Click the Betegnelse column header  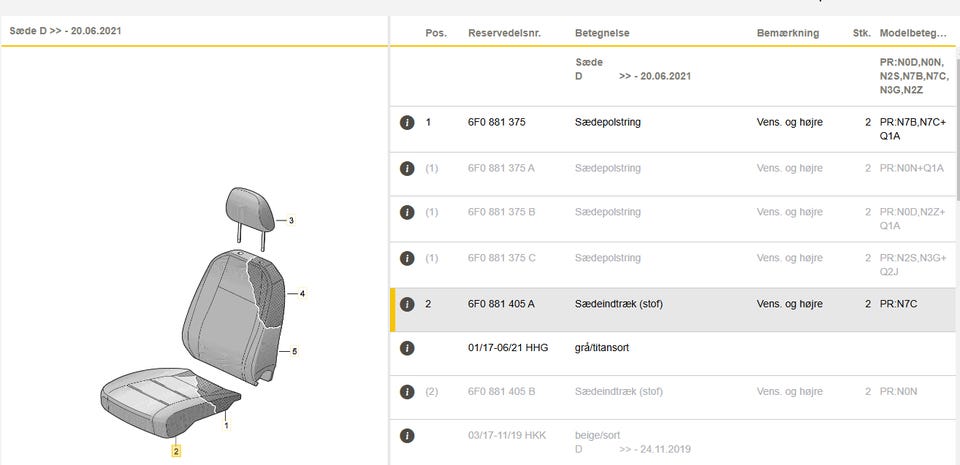[602, 33]
